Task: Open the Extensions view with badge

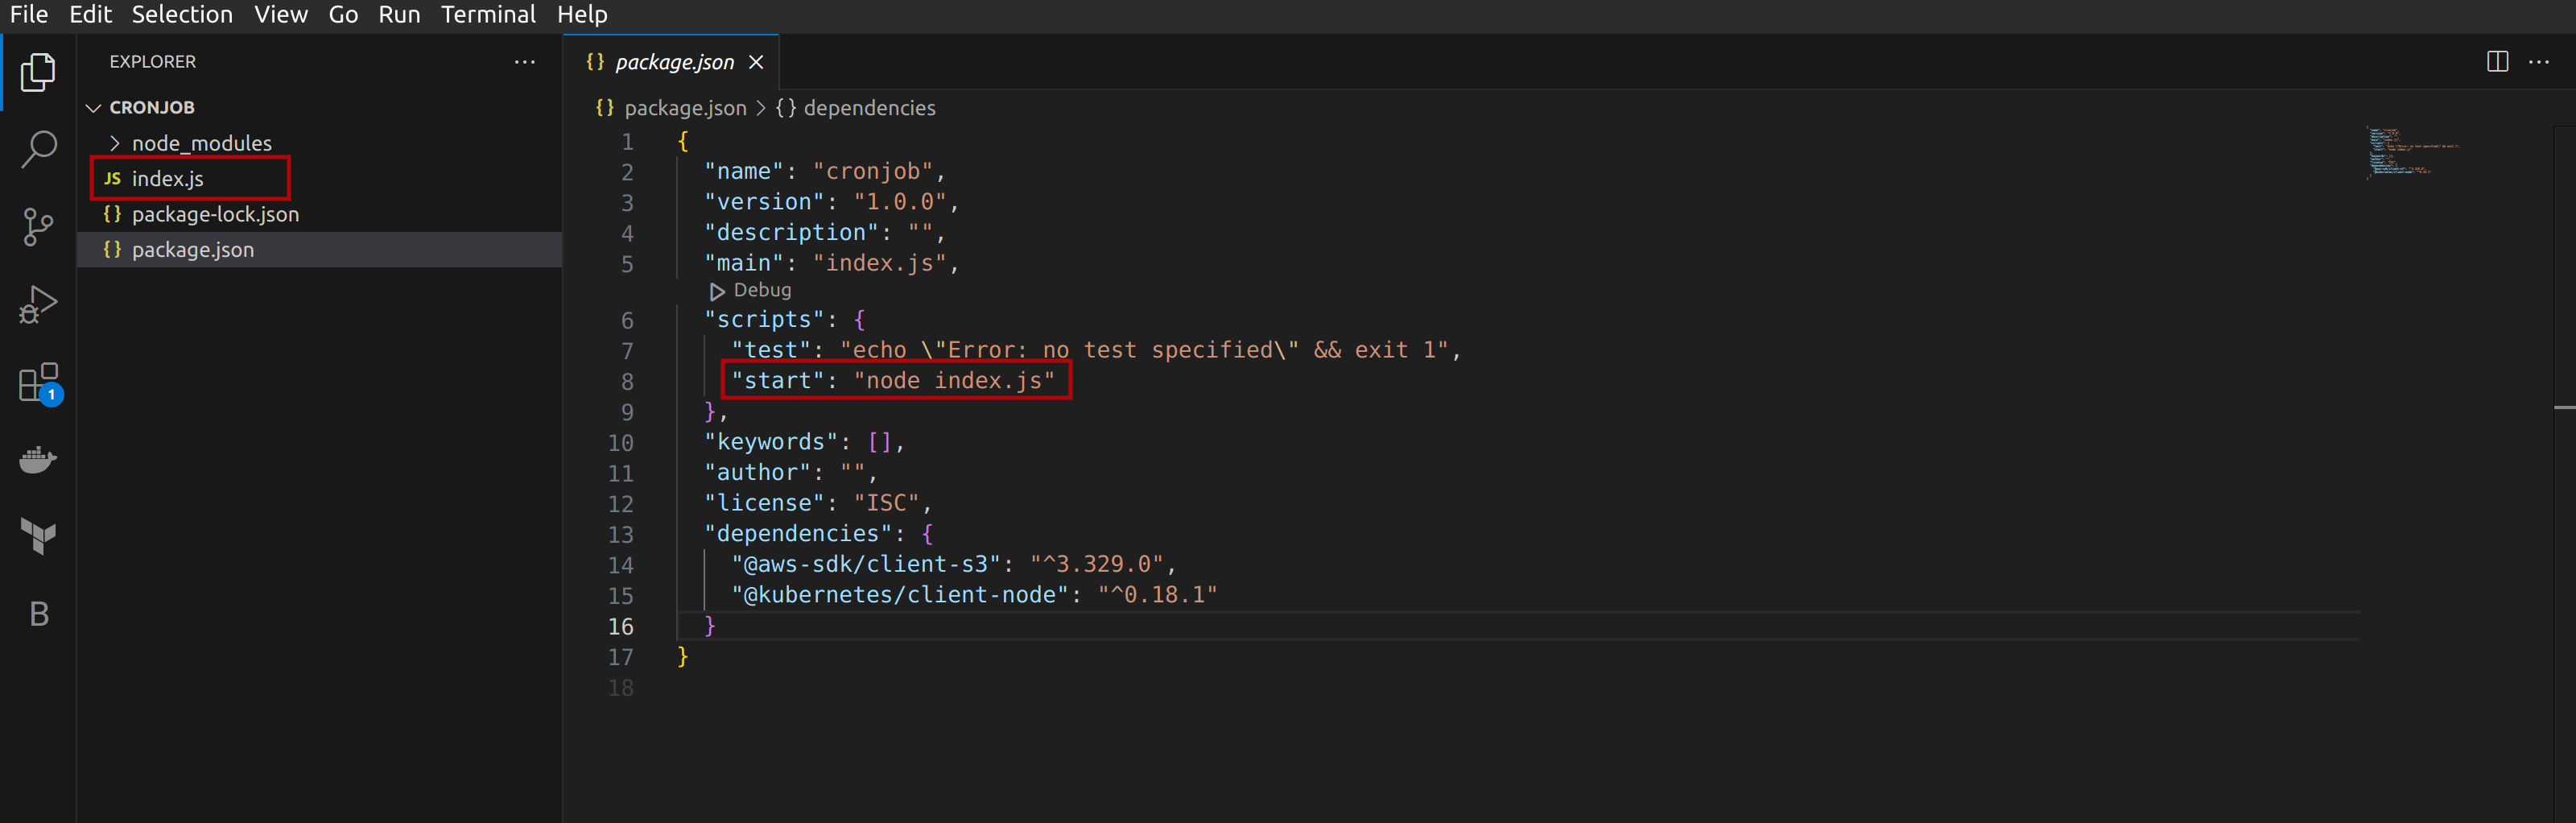Action: [38, 382]
